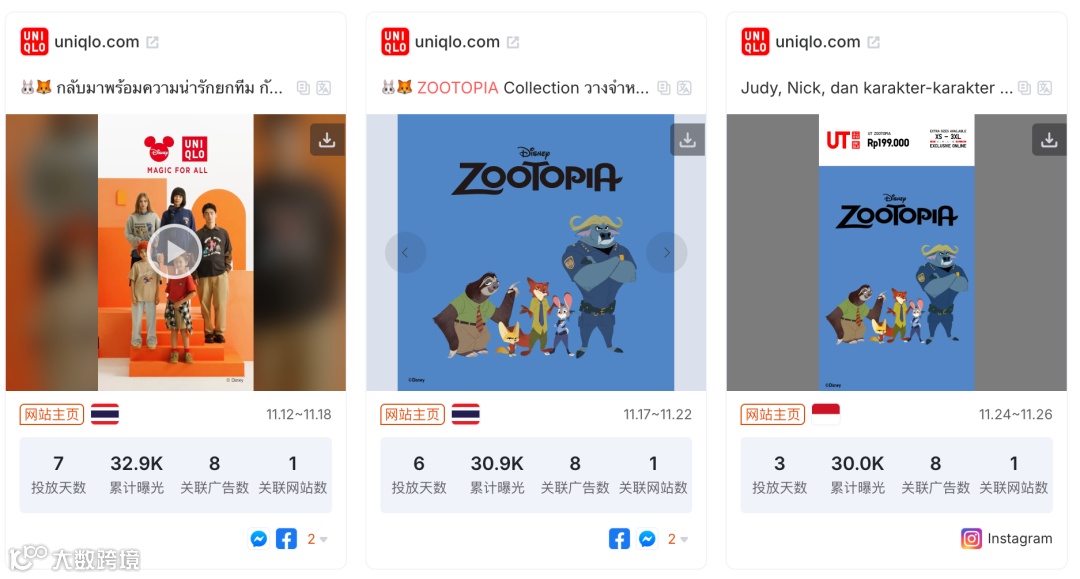This screenshot has width=1080, height=579.
Task: Download the blue Zootopia carousel ad
Action: coord(687,140)
